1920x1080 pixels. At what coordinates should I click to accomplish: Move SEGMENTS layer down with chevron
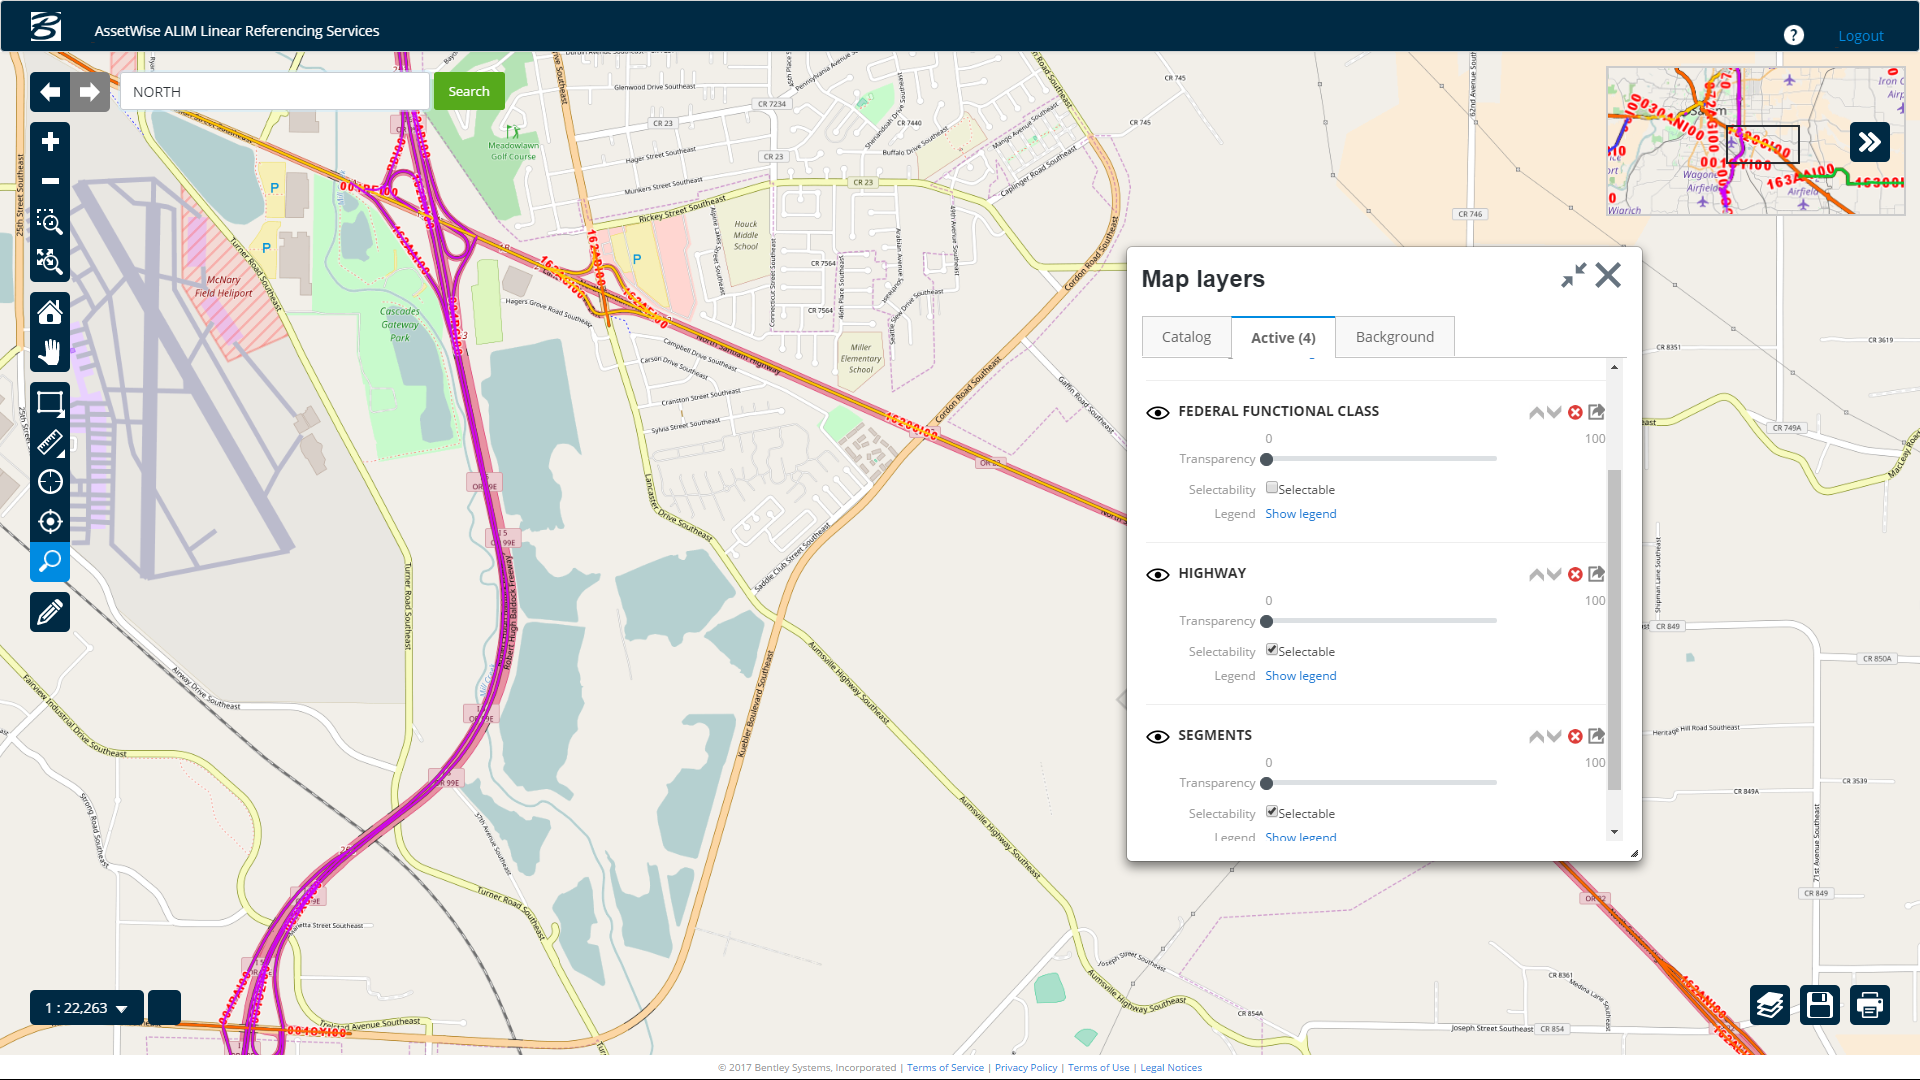(x=1554, y=736)
